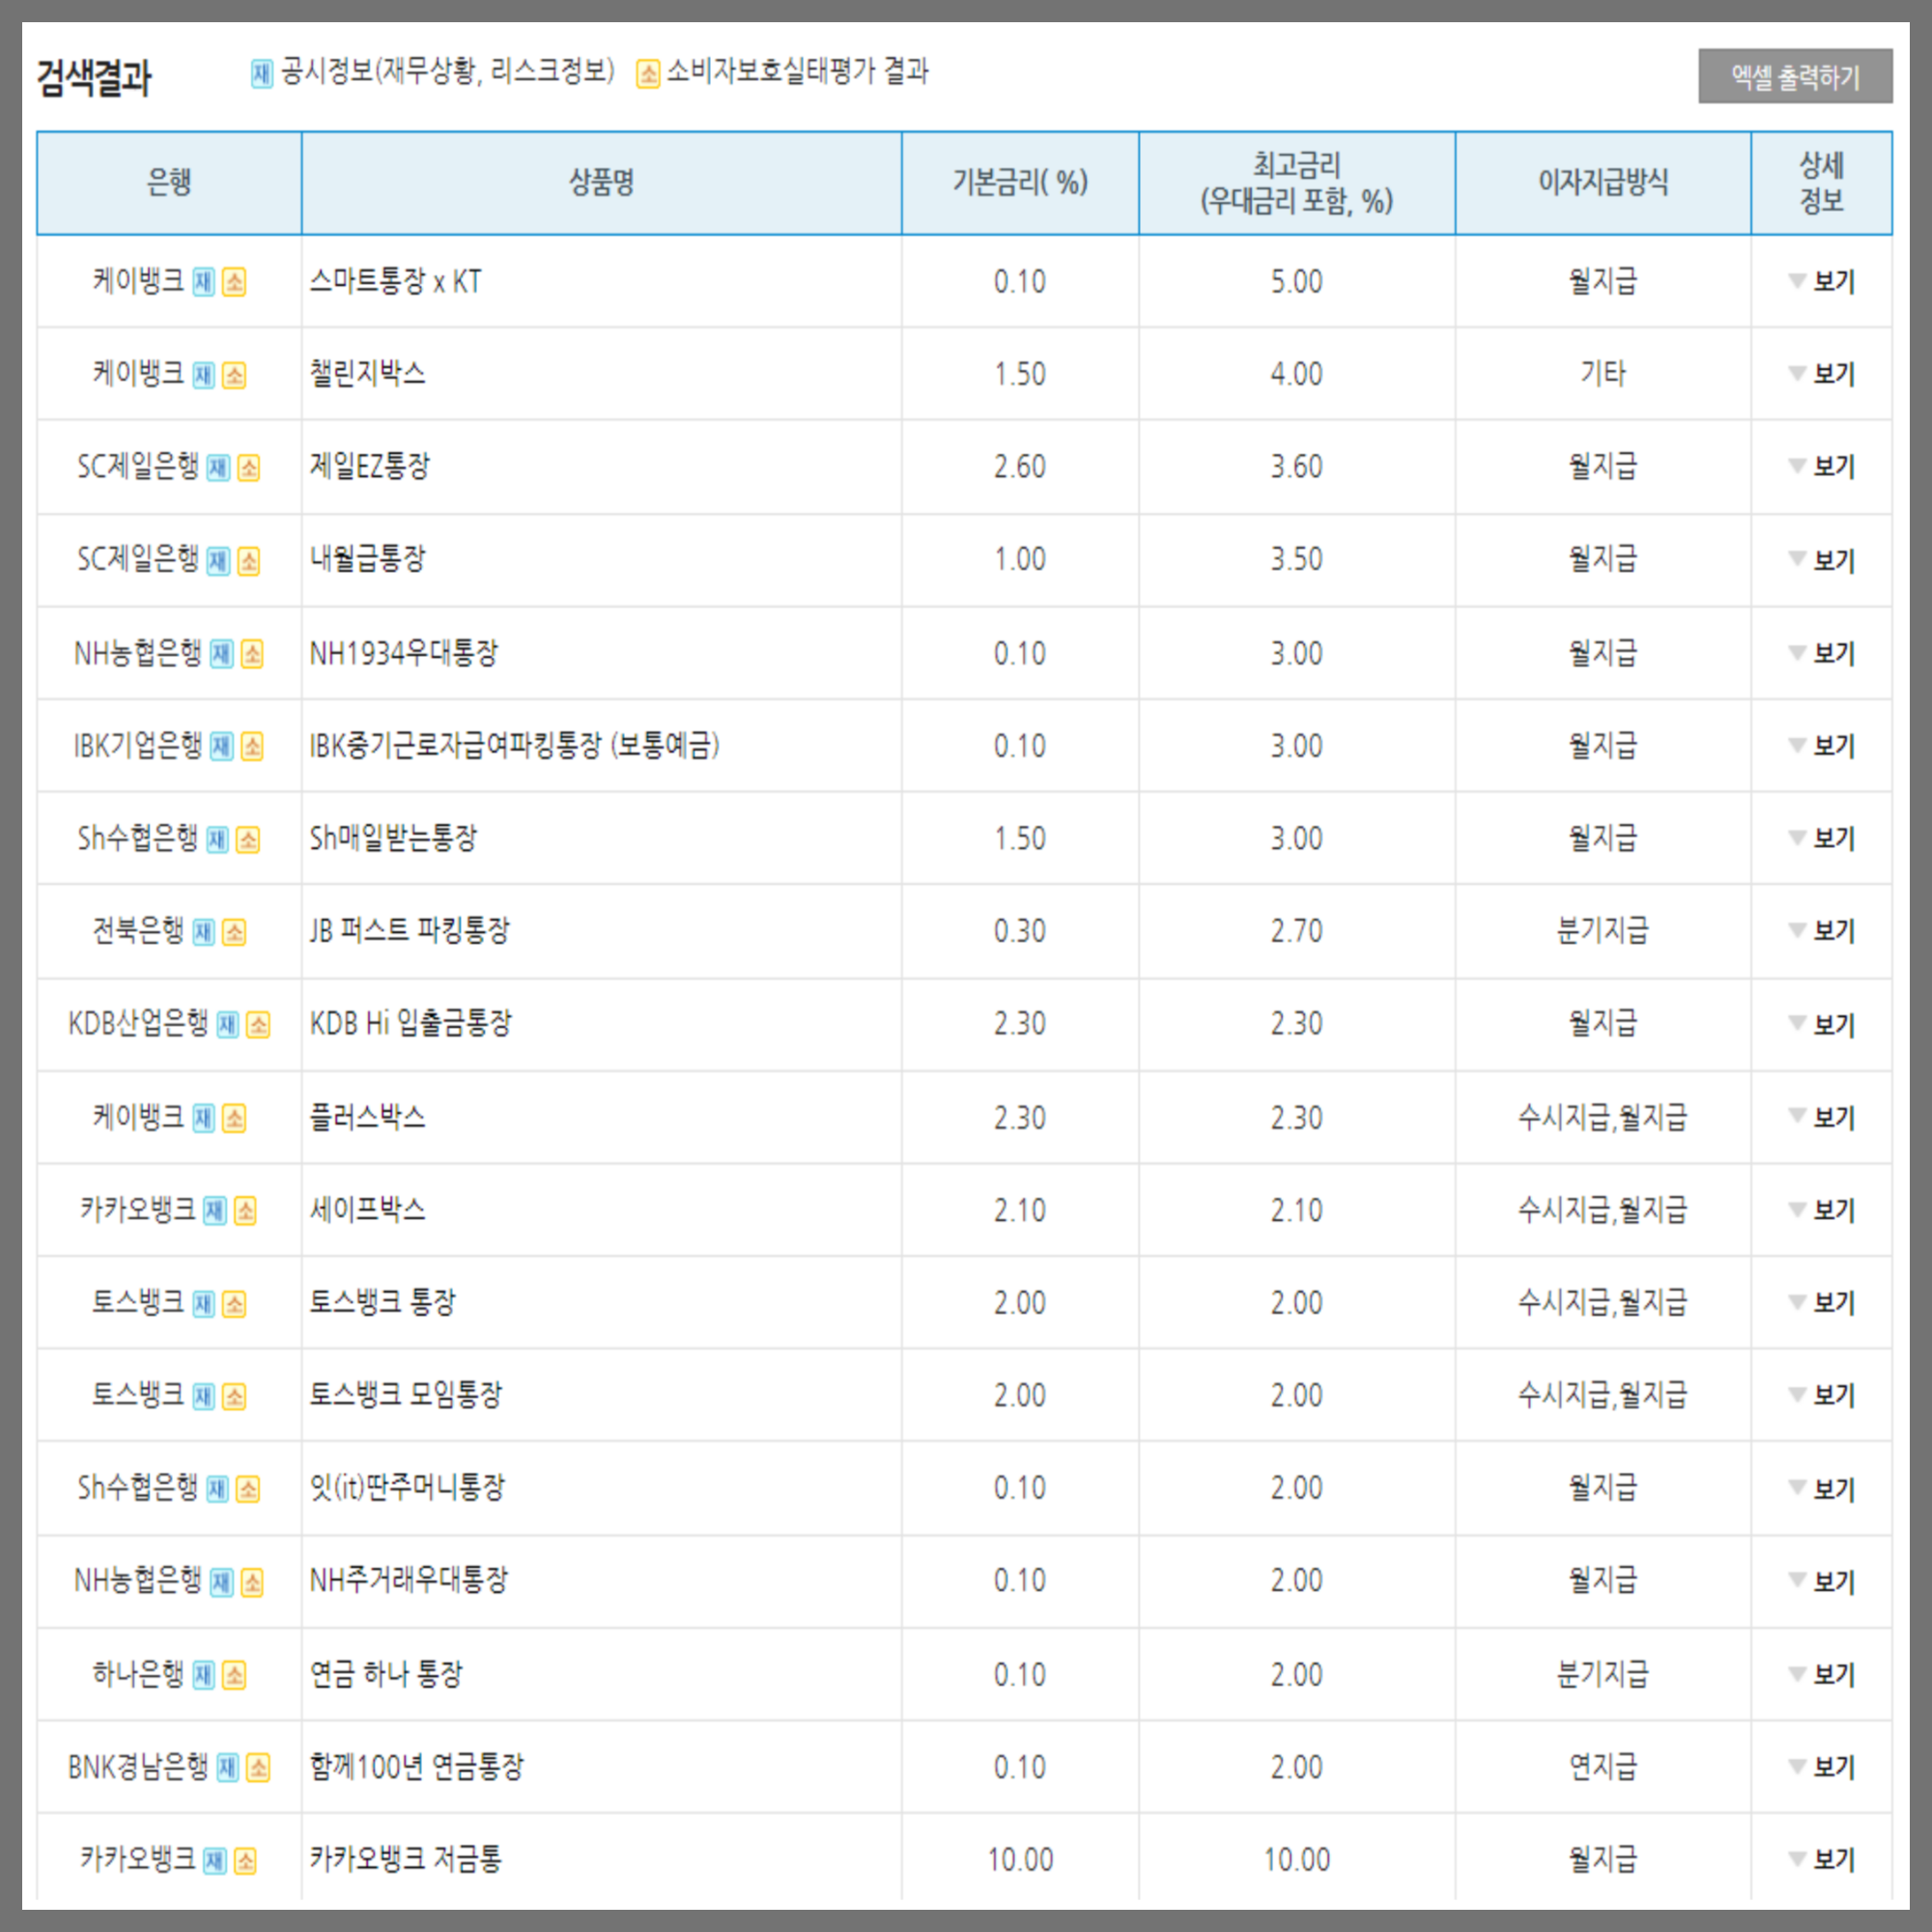Screen dimensions: 1932x1932
Task: Expand 보기 for Sh매일받는통장 row
Action: click(x=1834, y=838)
